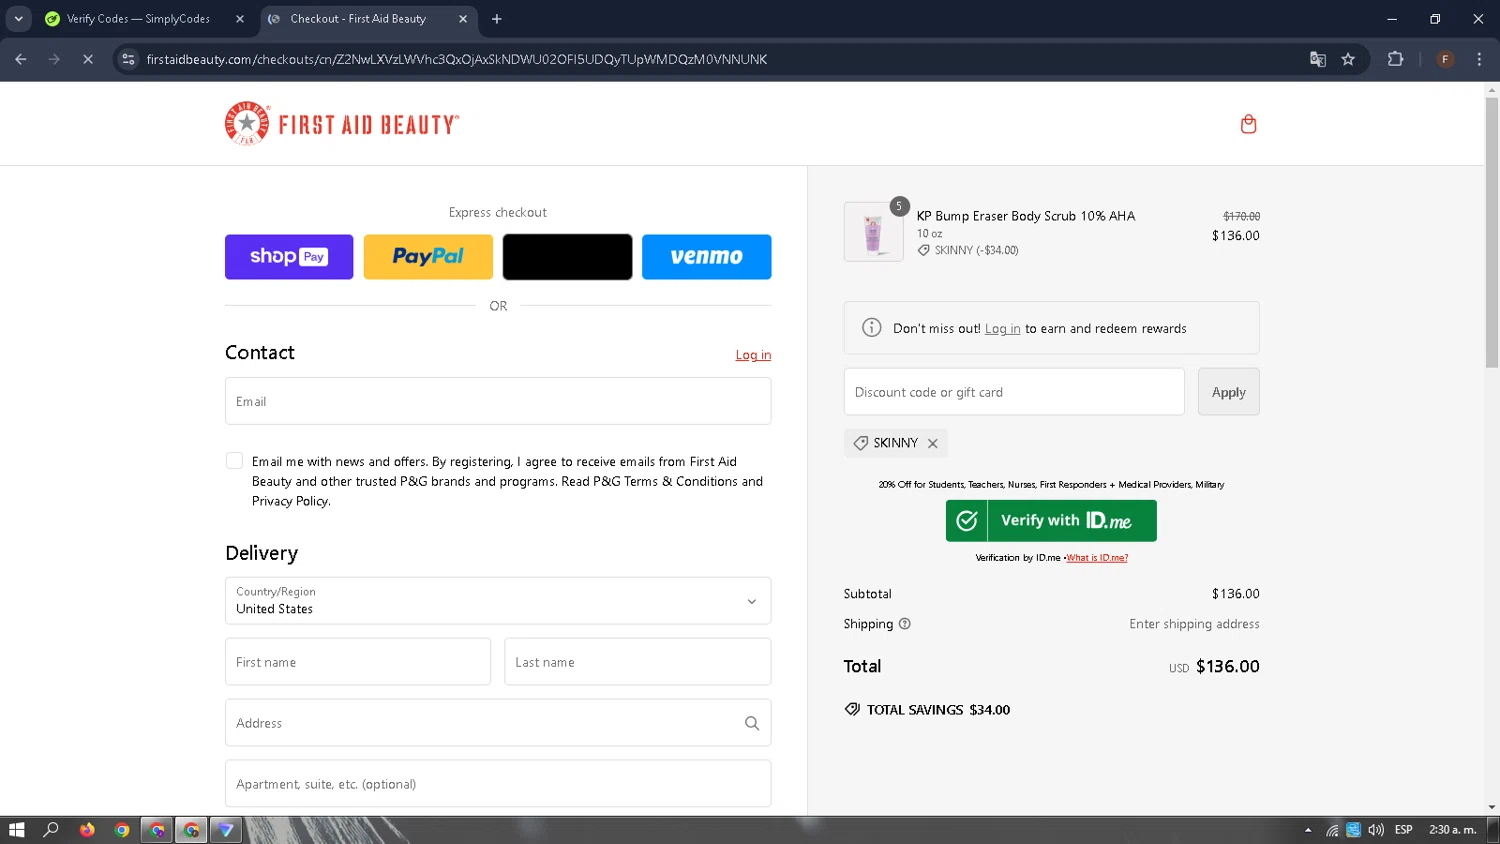Image resolution: width=1500 pixels, height=844 pixels.
Task: Click the Discount code or gift card field
Action: [x=1014, y=392]
